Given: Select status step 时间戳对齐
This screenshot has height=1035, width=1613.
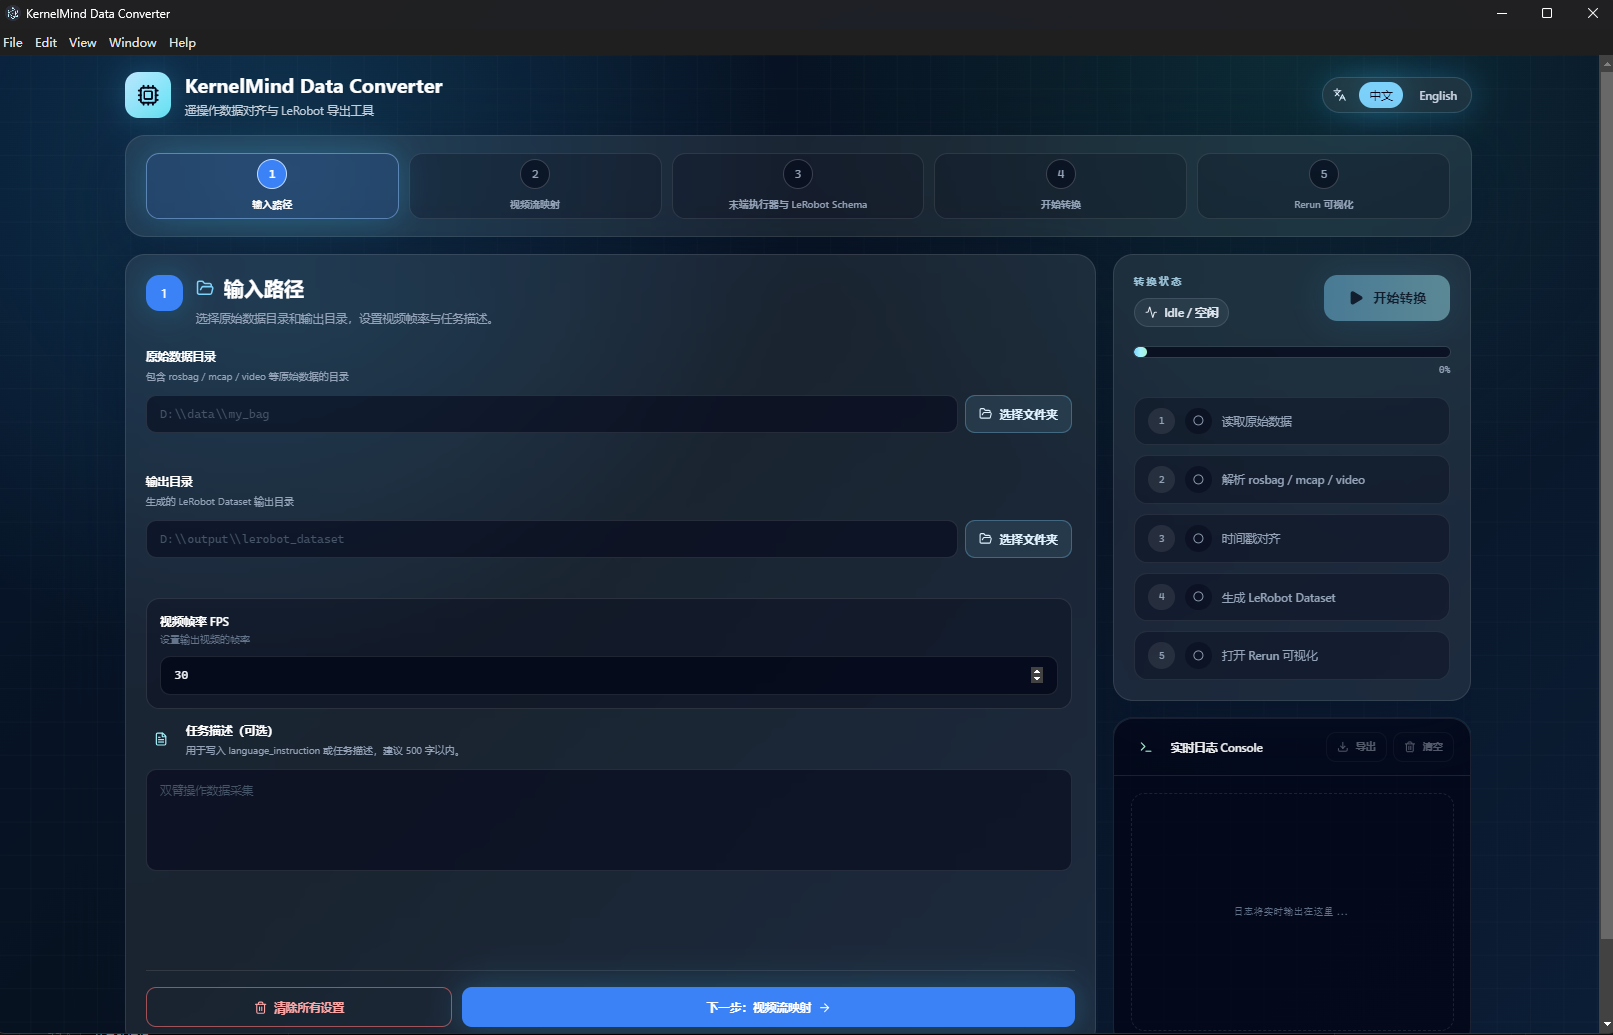Looking at the screenshot, I should click(1292, 538).
